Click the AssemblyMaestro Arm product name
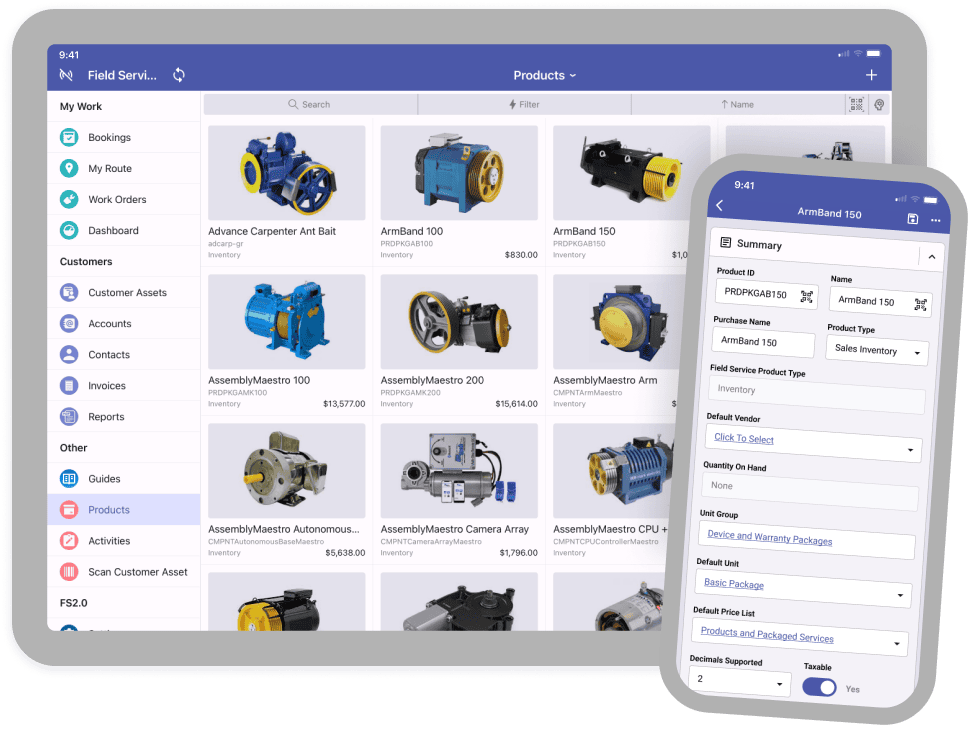This screenshot has width=972, height=729. [605, 380]
